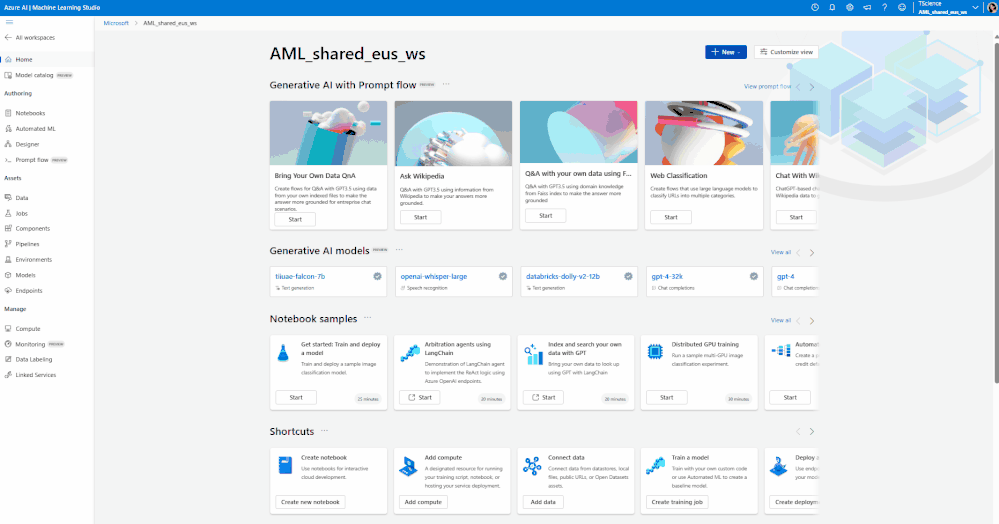Open the recent activity clock icon
Viewport: 999px width, 524px height.
pyautogui.click(x=815, y=8)
